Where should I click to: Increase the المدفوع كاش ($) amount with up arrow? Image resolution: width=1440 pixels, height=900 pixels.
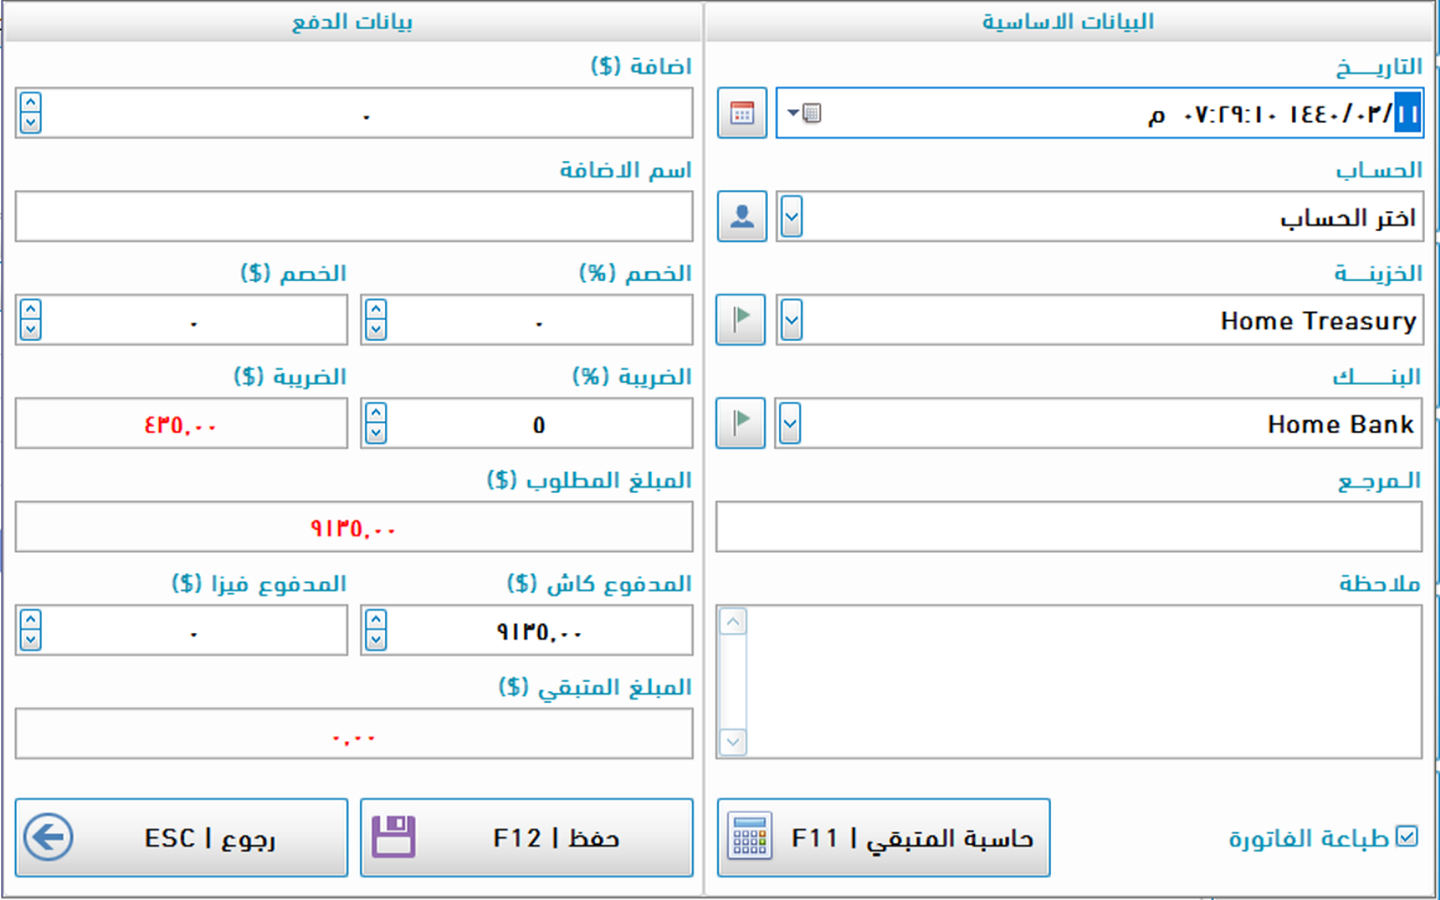pyautogui.click(x=376, y=621)
